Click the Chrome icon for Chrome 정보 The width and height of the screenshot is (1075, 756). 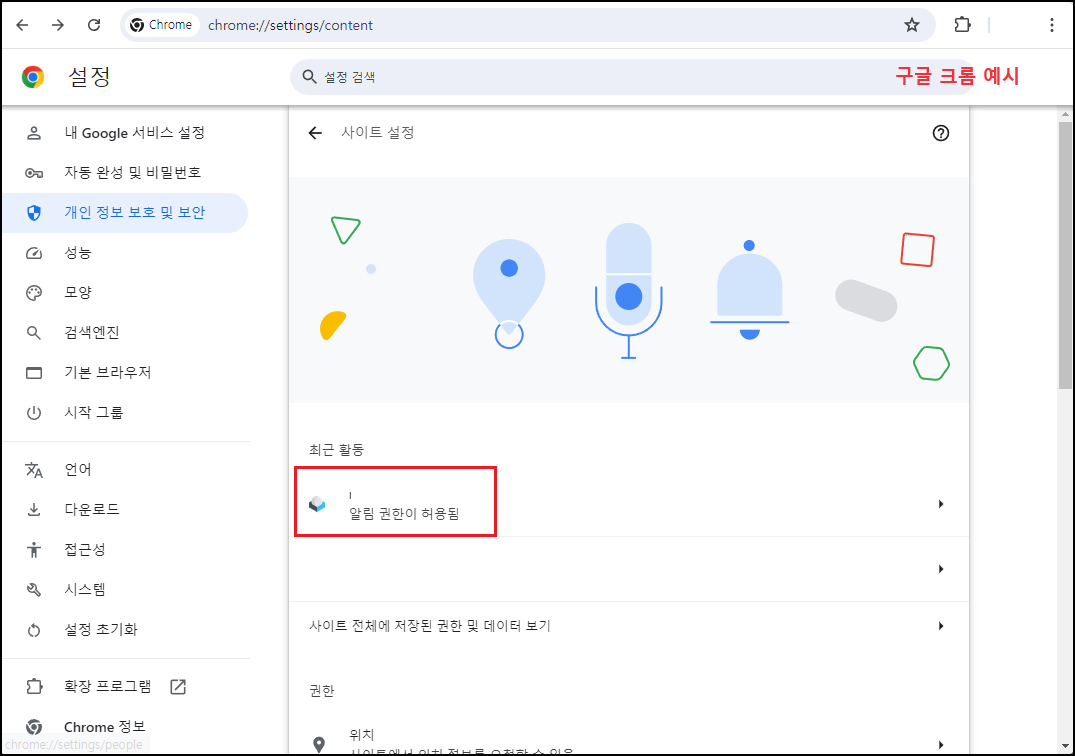pos(34,727)
